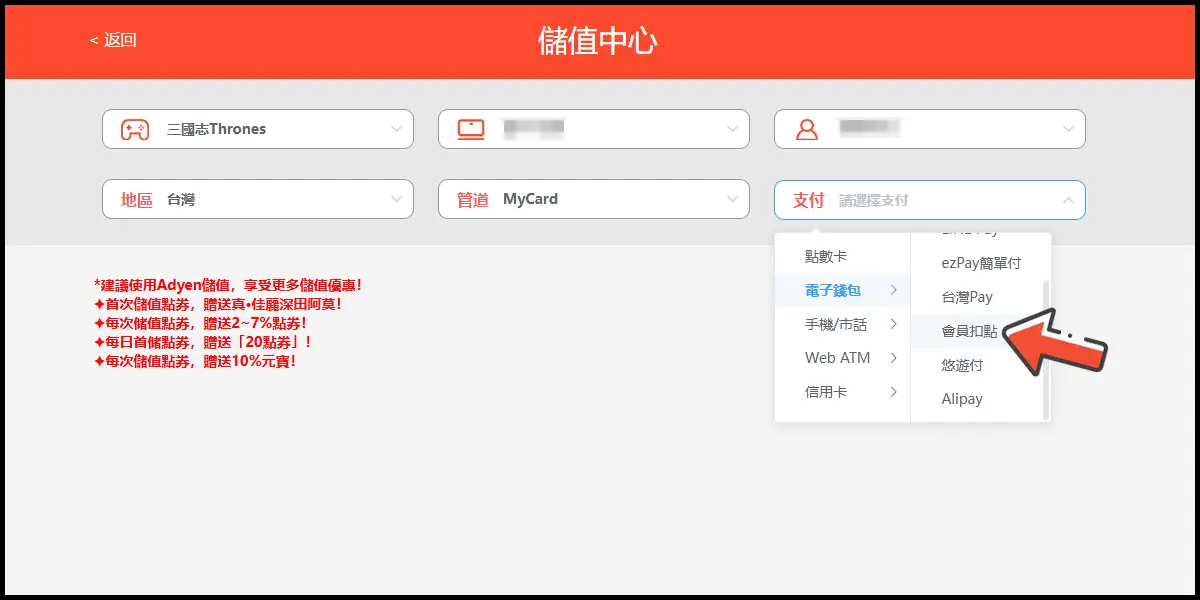Screen dimensions: 1200x600
Task: Select Alipay wallet option
Action: click(962, 399)
